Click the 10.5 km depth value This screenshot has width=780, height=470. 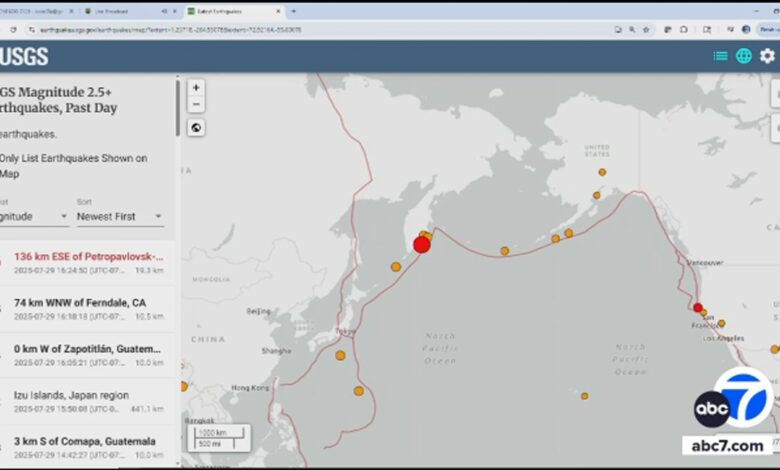click(149, 316)
